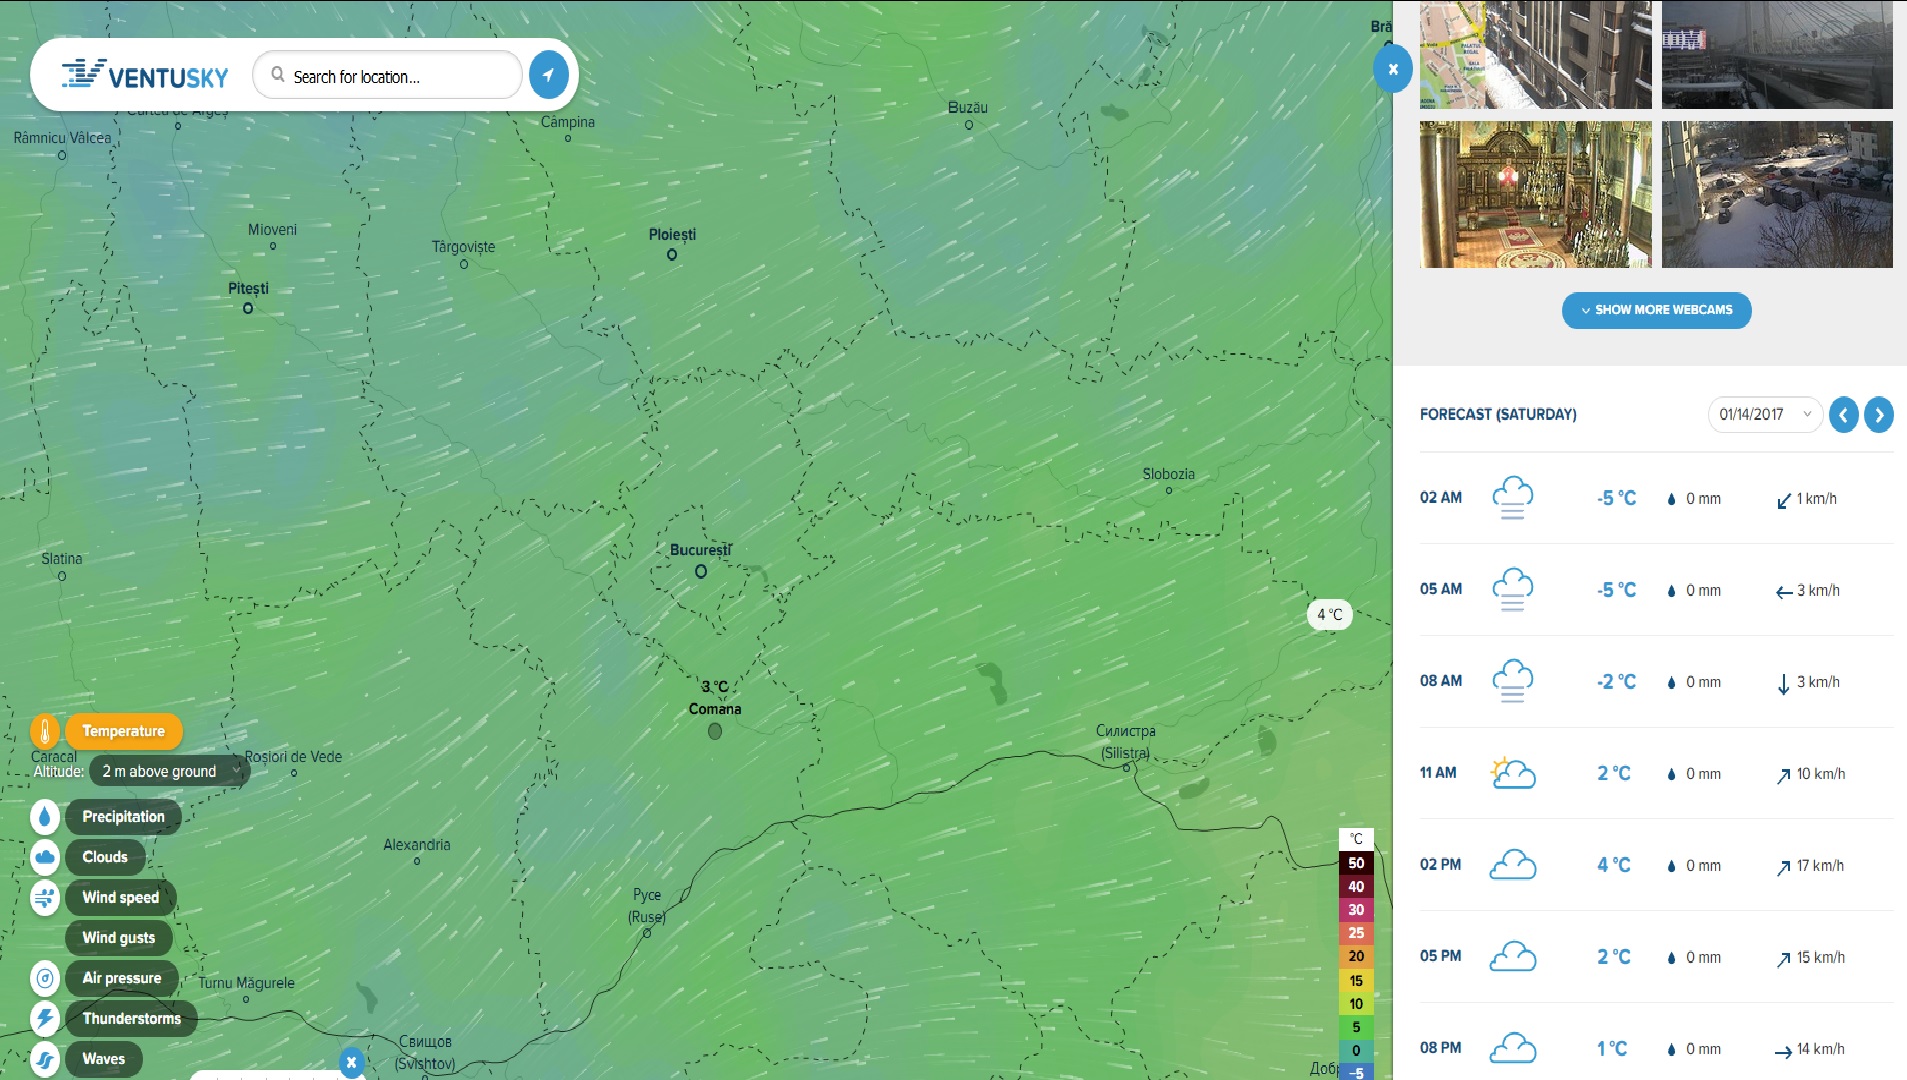Click the raindrop Precipitation layer icon
1907x1080 pixels.
(45, 817)
